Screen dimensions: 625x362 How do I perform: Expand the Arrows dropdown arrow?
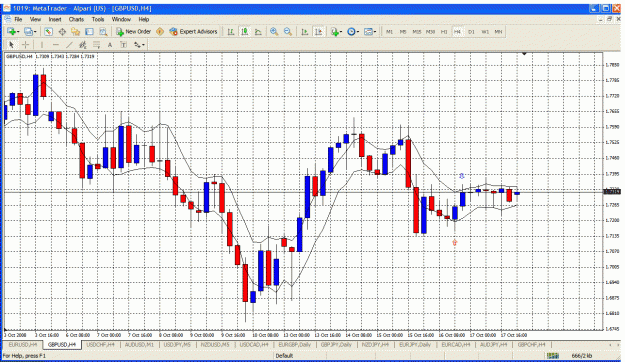pos(143,45)
